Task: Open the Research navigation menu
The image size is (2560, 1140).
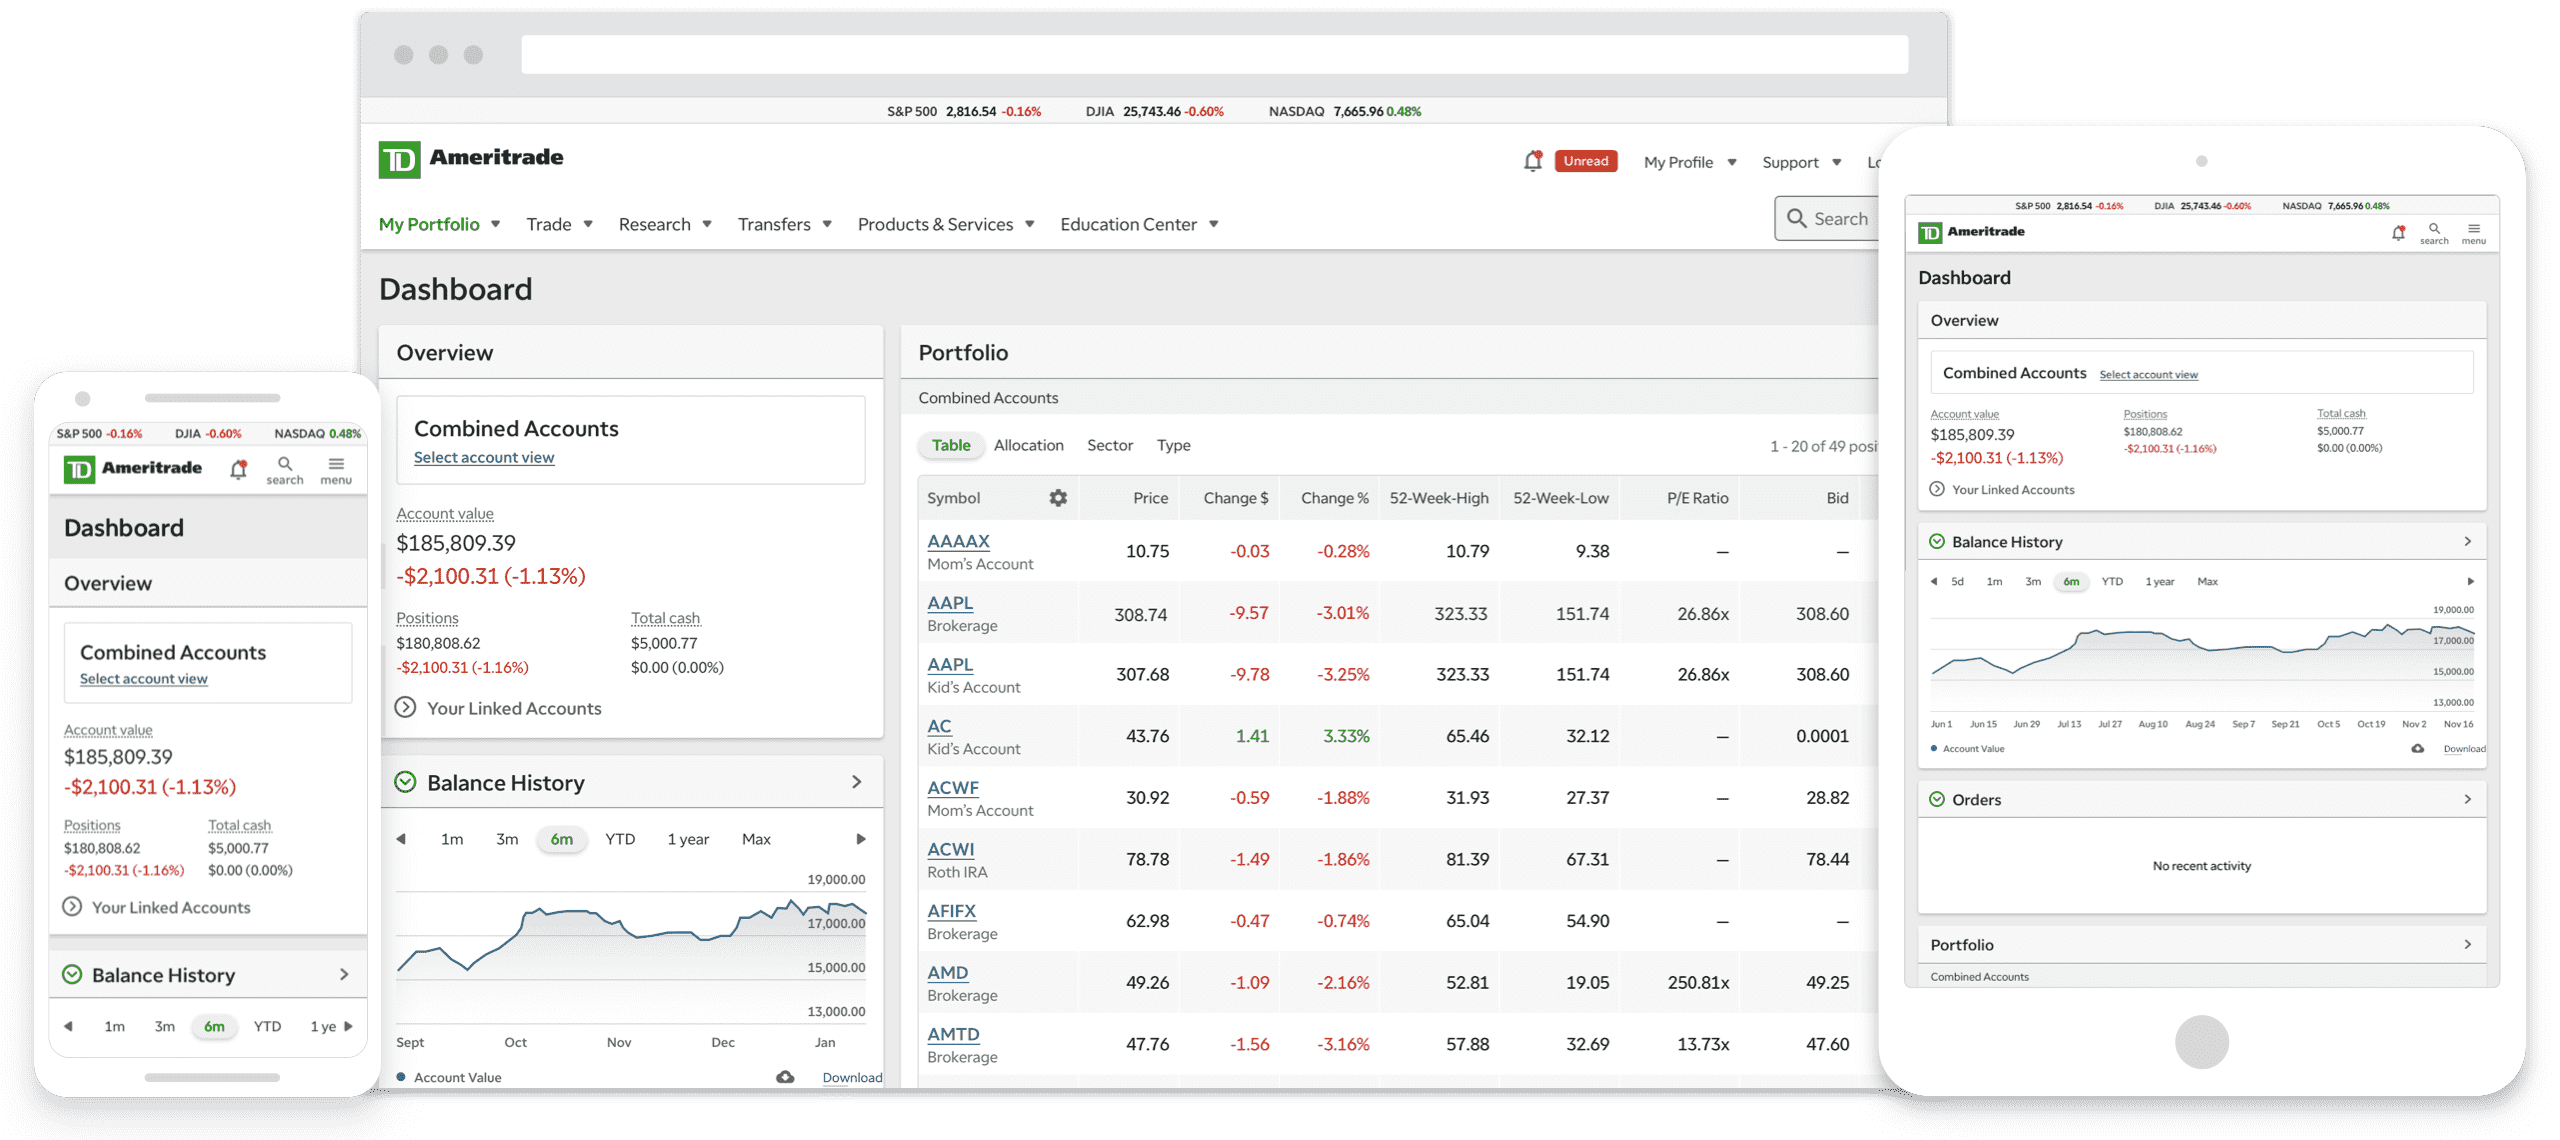Action: click(x=665, y=224)
